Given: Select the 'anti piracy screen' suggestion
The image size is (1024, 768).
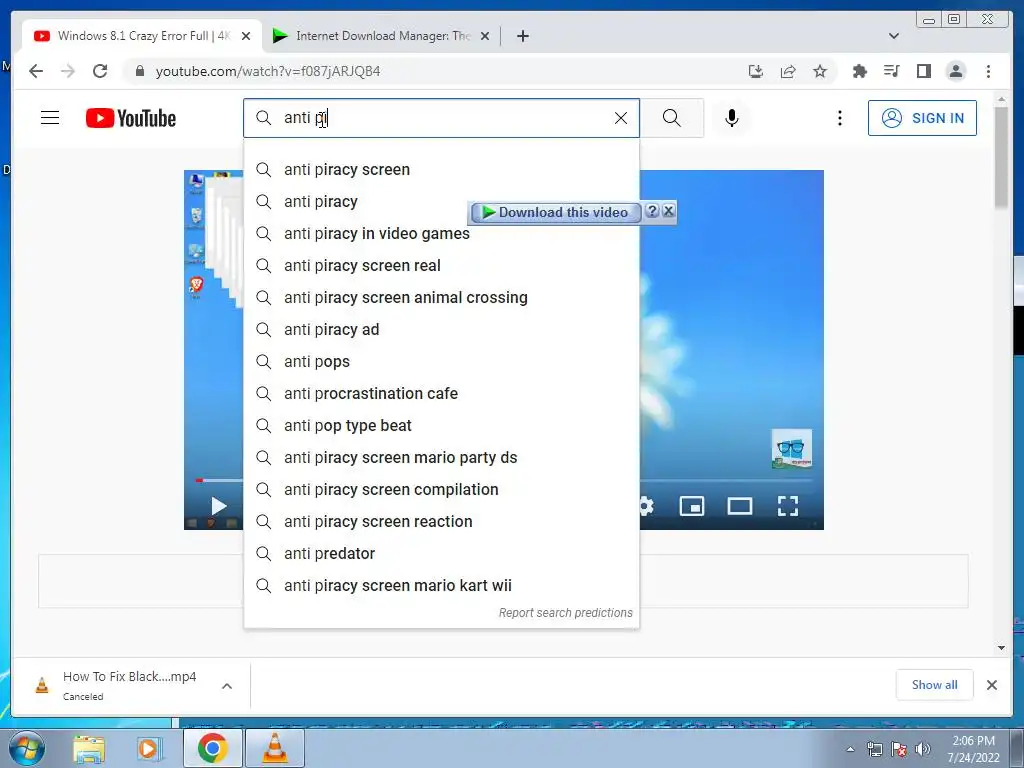Looking at the screenshot, I should [x=441, y=170].
